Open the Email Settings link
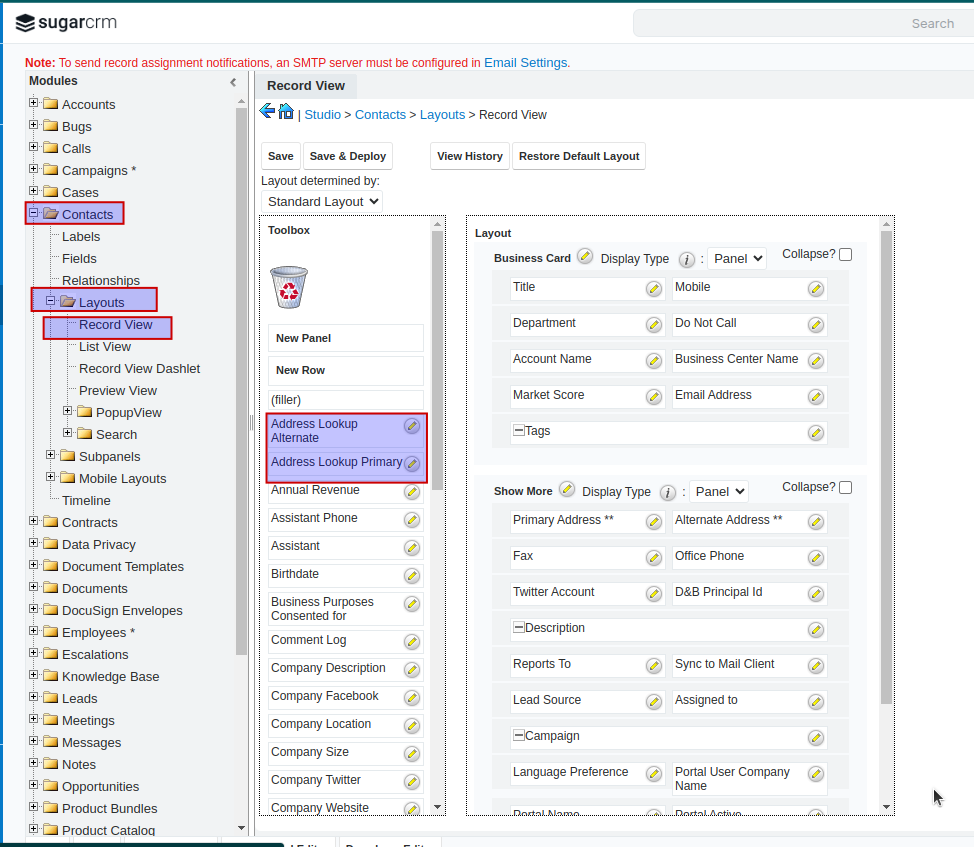 (525, 62)
